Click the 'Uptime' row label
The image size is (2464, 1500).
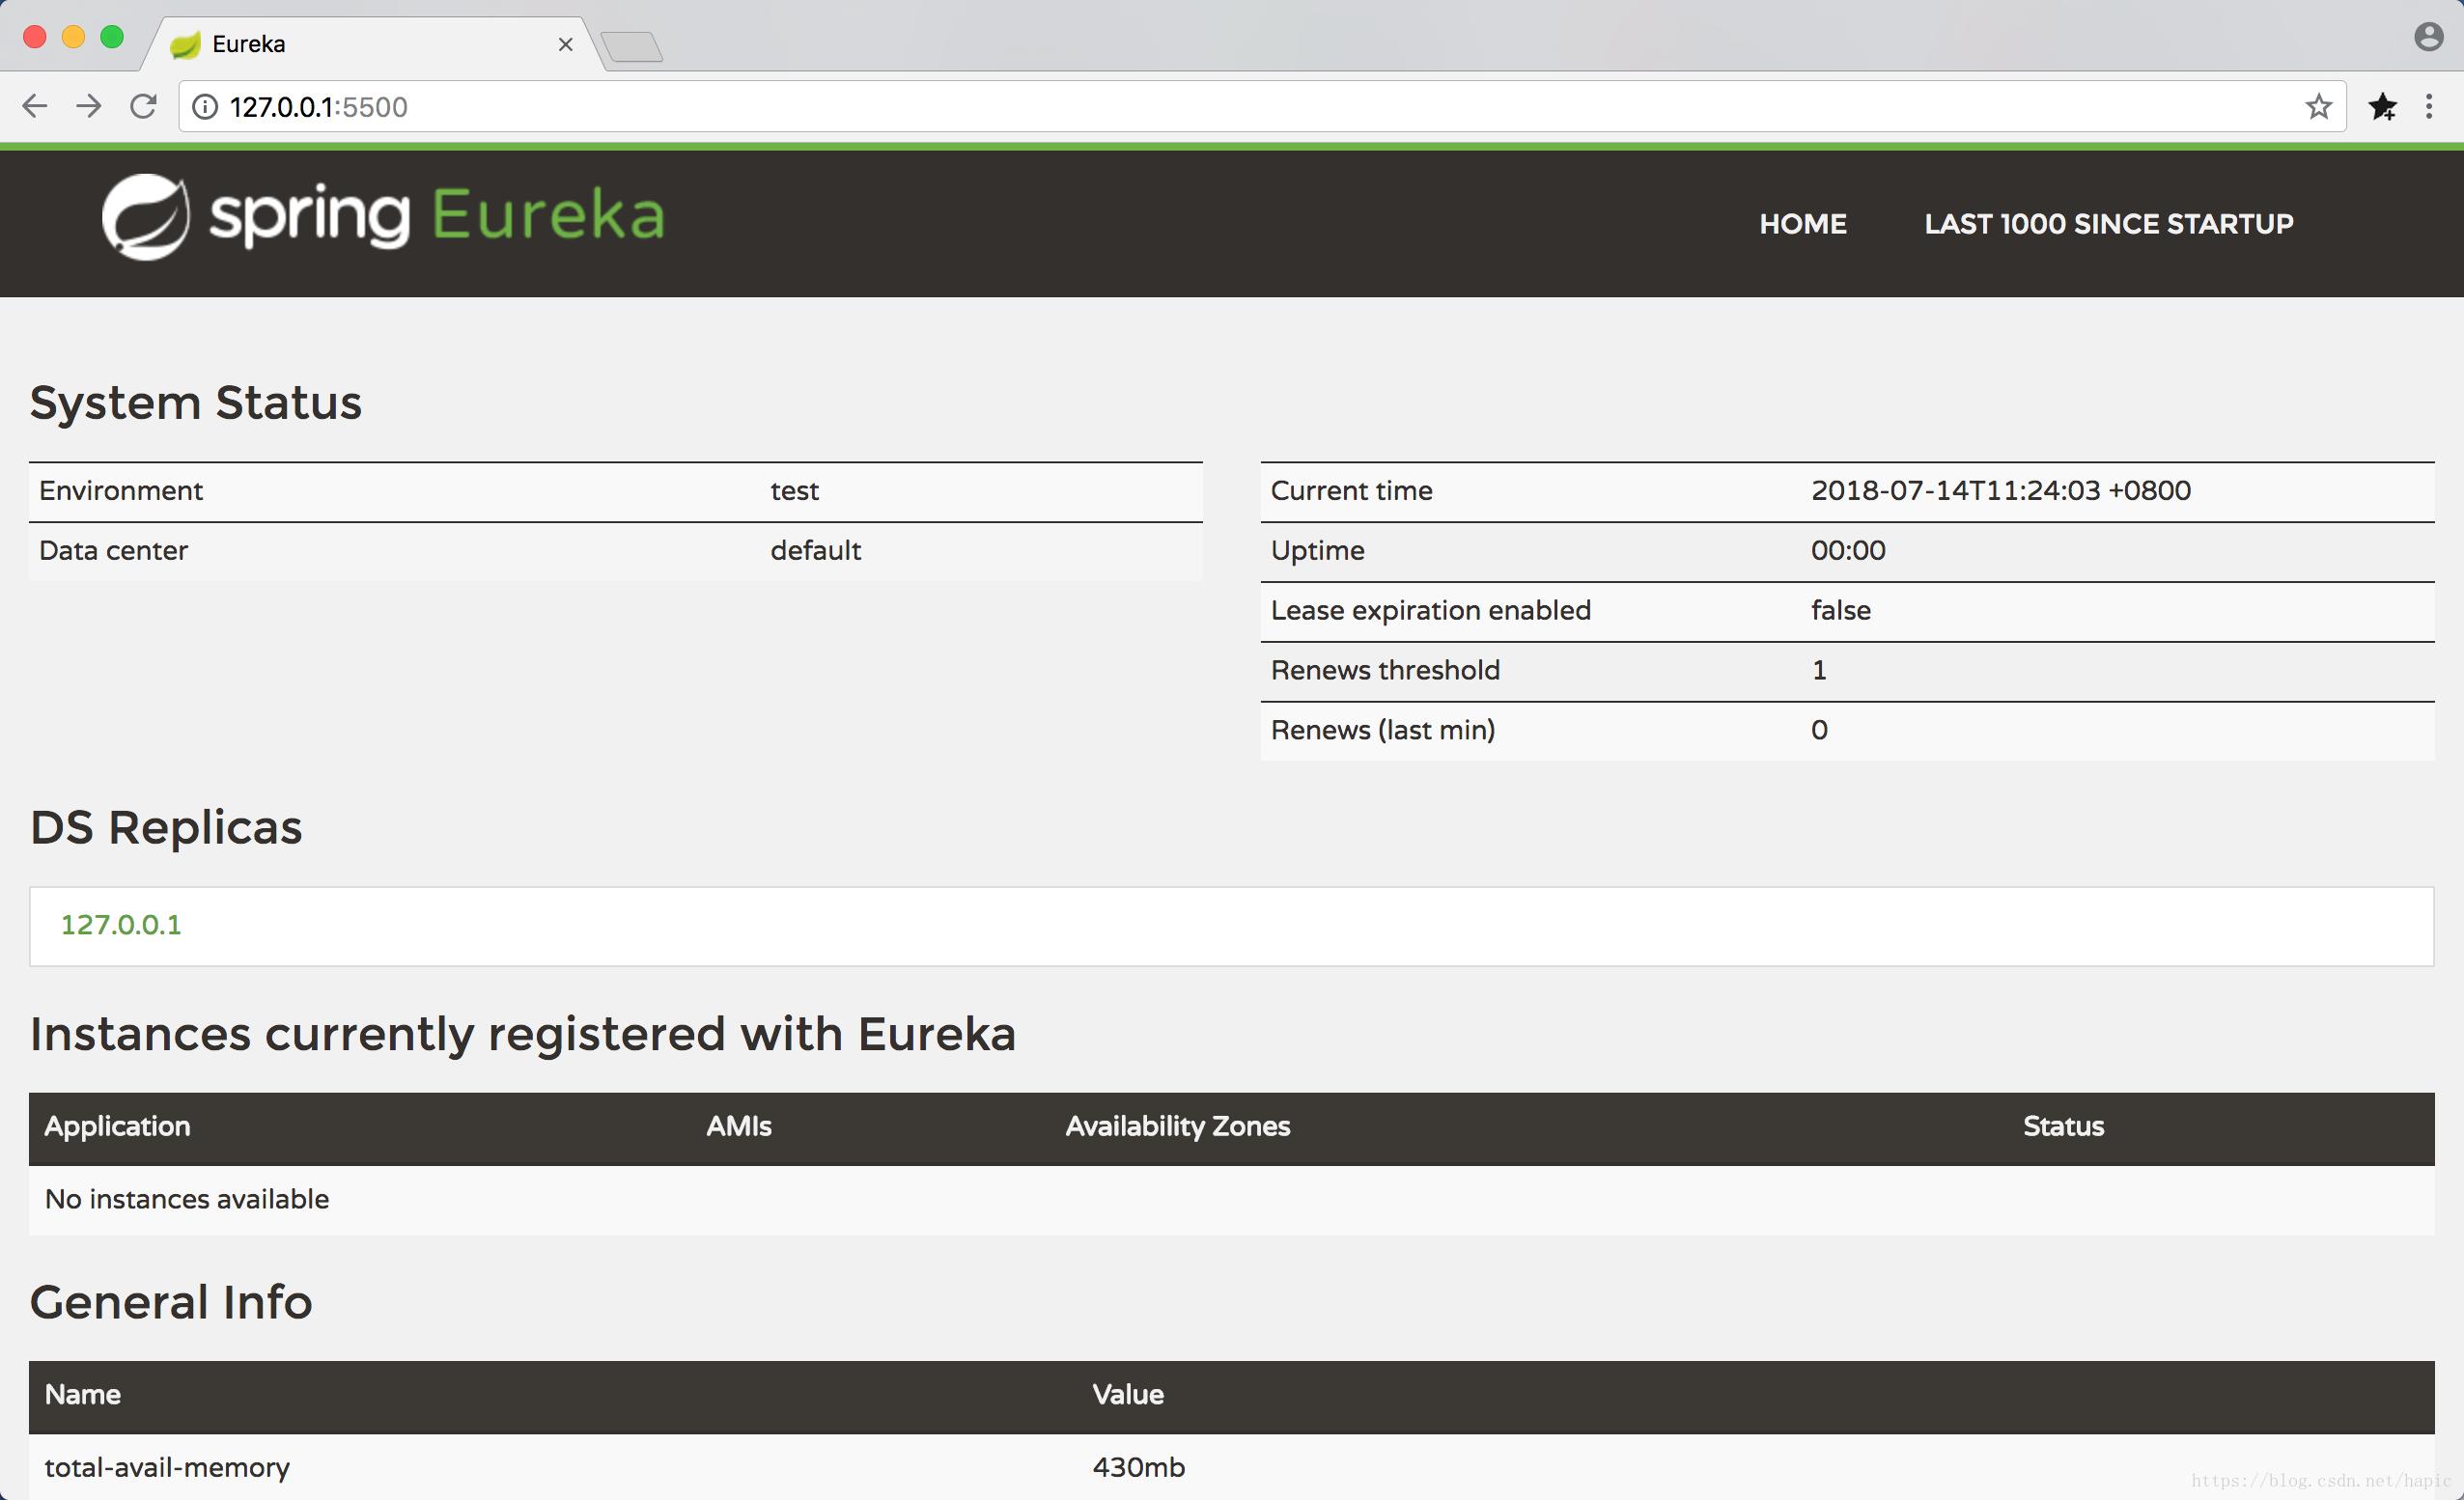tap(1317, 551)
